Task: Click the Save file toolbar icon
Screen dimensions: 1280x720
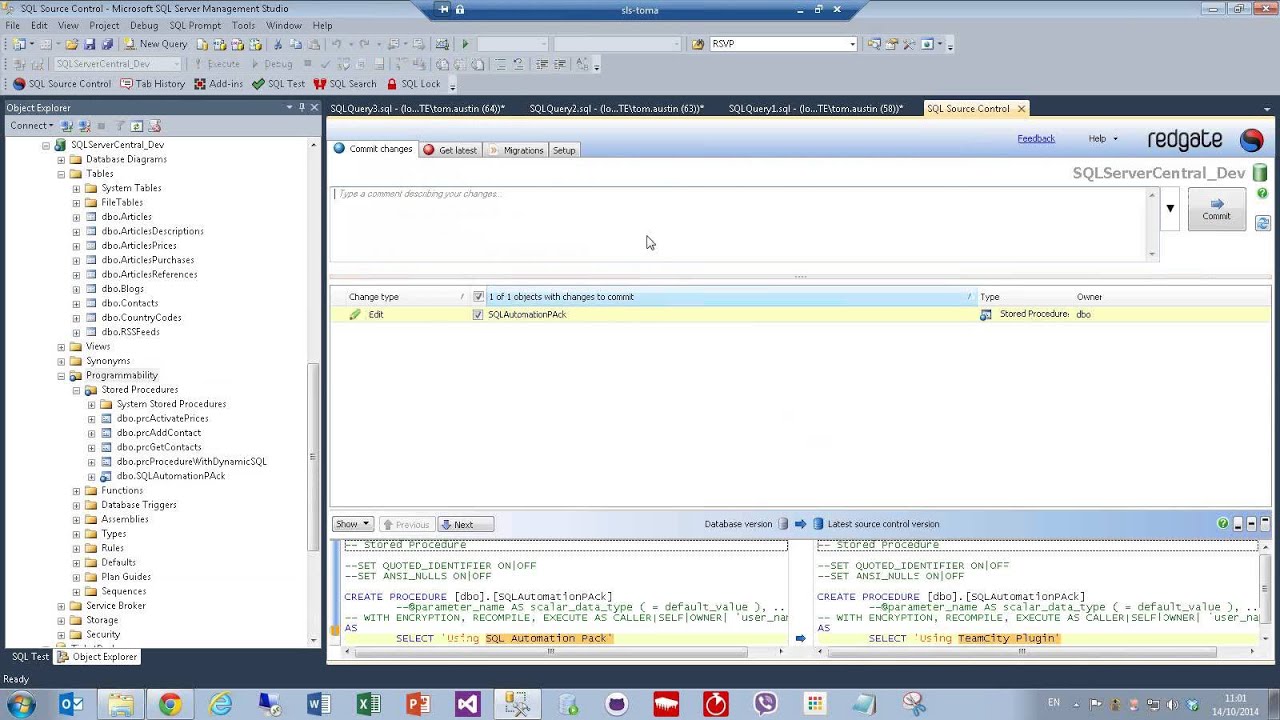Action: [89, 44]
